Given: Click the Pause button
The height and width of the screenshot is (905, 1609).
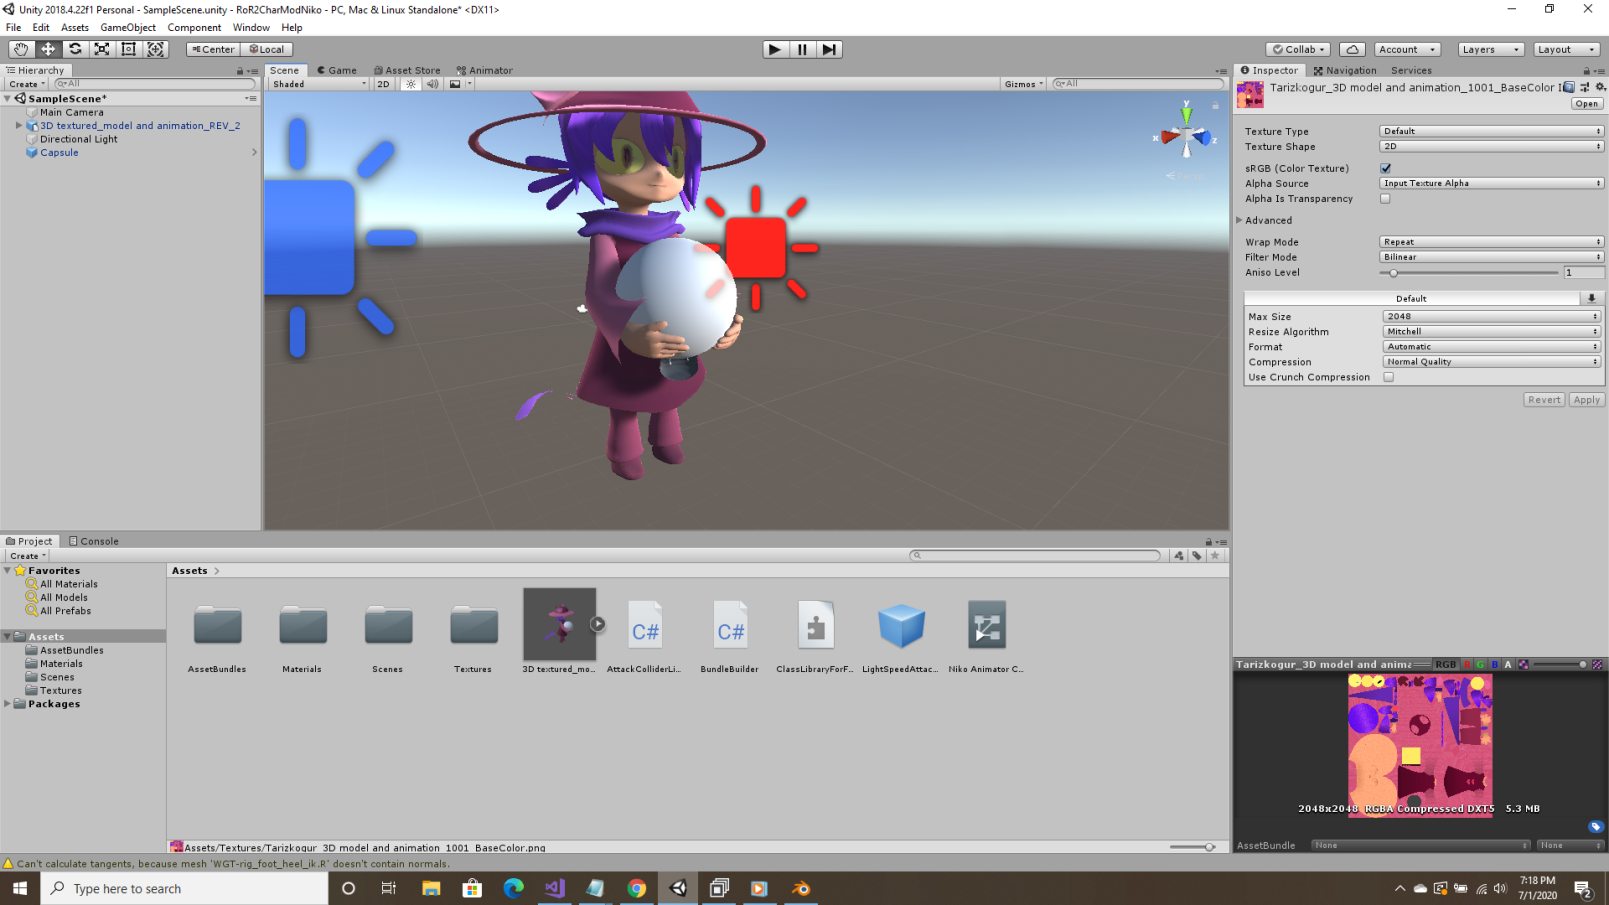Looking at the screenshot, I should click(x=802, y=49).
